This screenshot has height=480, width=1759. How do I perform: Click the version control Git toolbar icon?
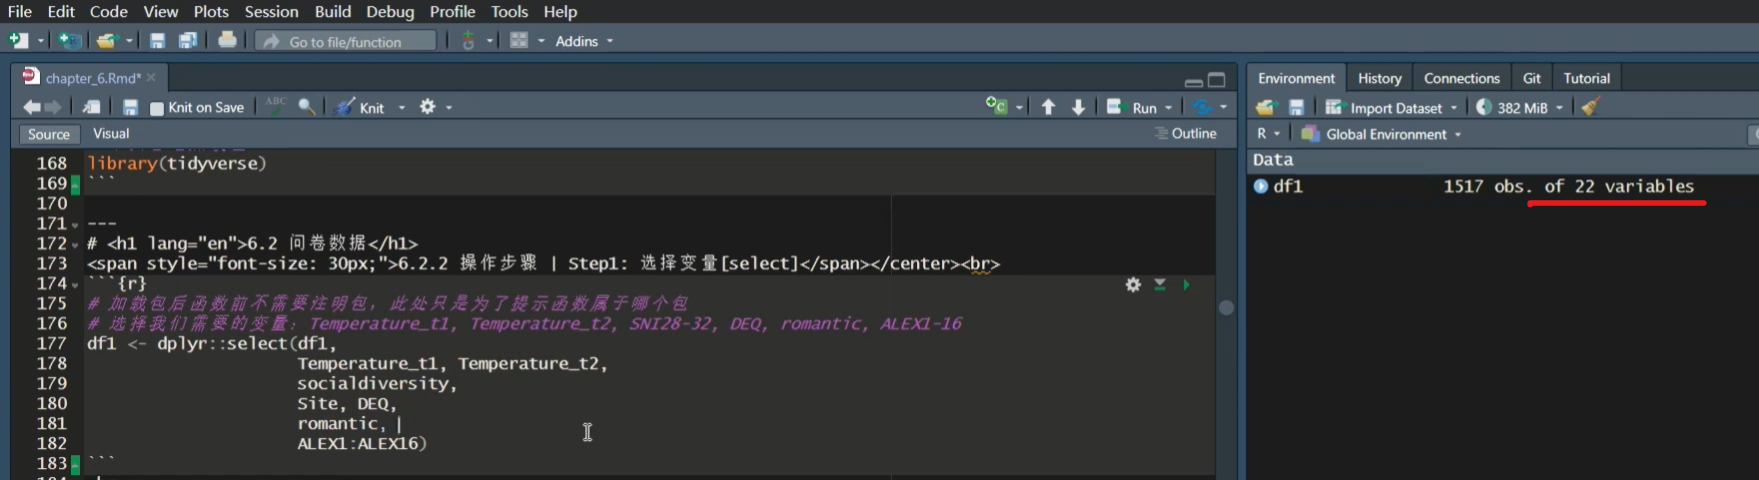point(468,41)
